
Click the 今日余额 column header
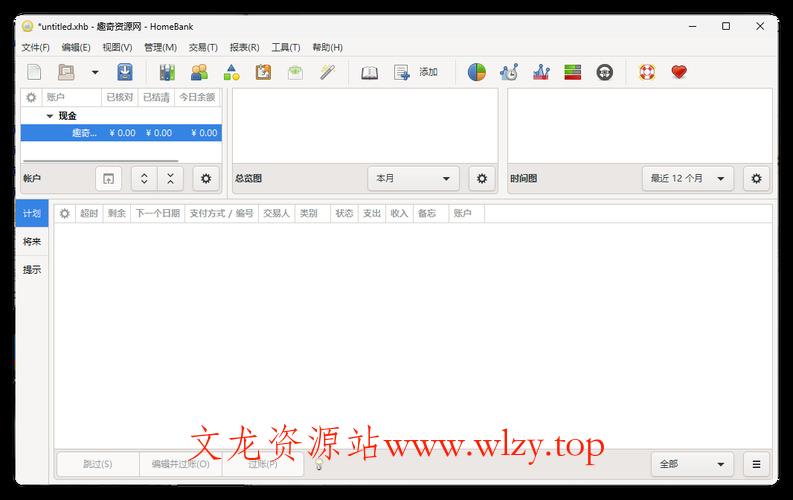(x=197, y=97)
